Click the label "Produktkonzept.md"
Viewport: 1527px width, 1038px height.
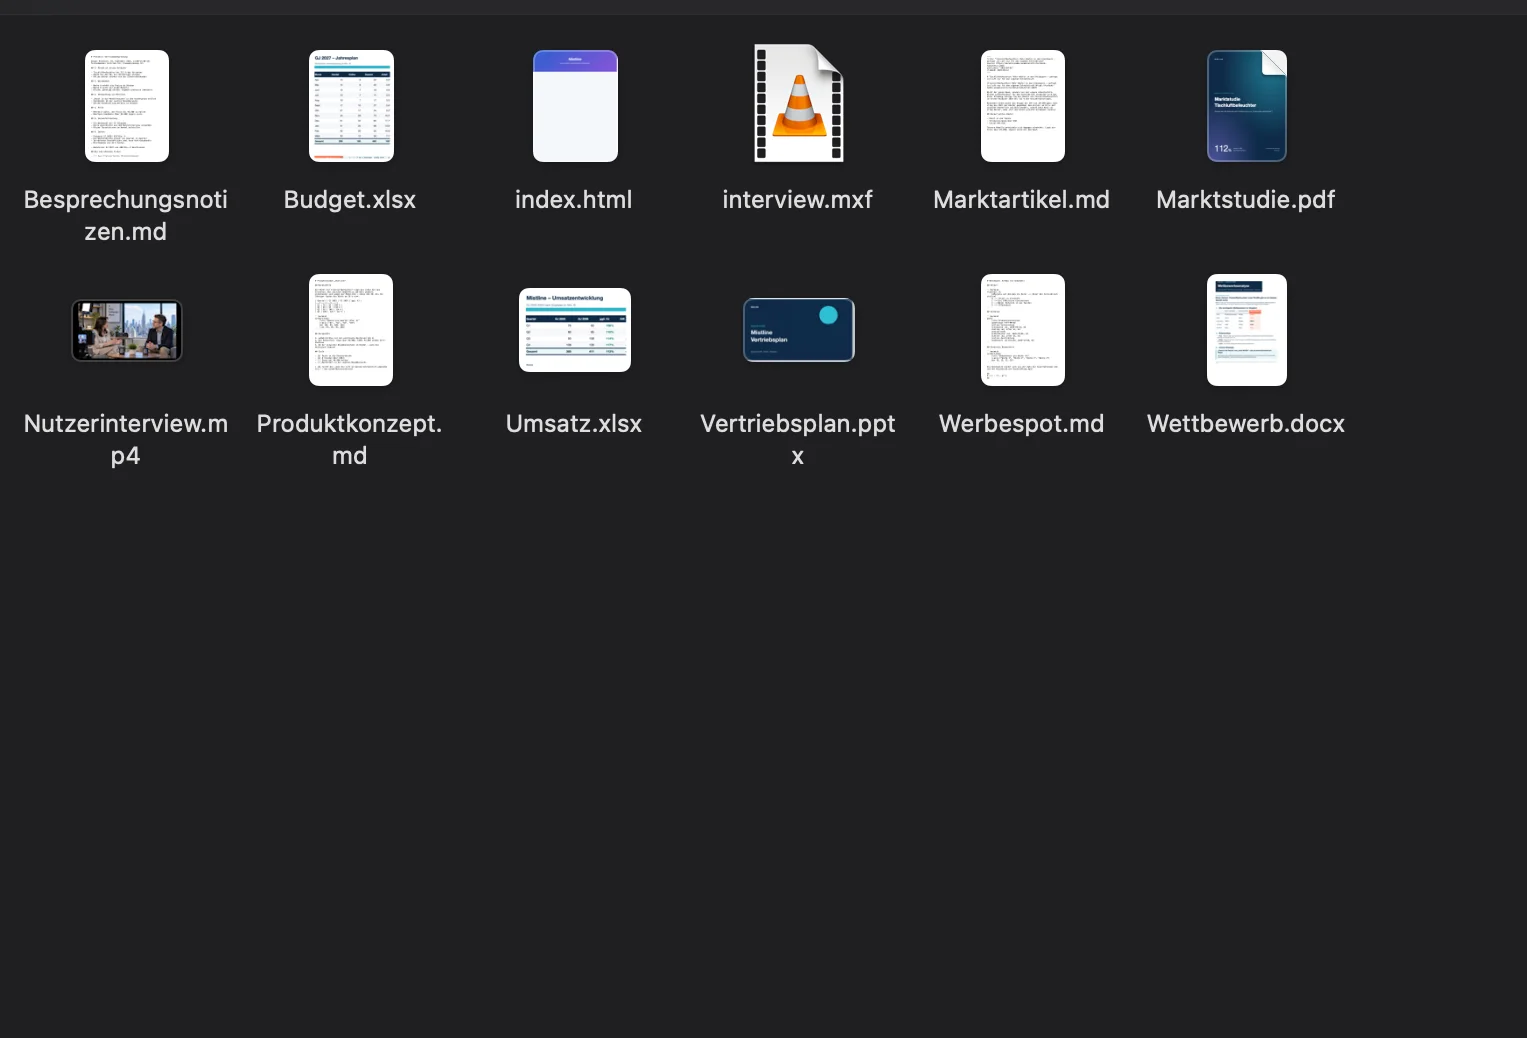coord(350,439)
